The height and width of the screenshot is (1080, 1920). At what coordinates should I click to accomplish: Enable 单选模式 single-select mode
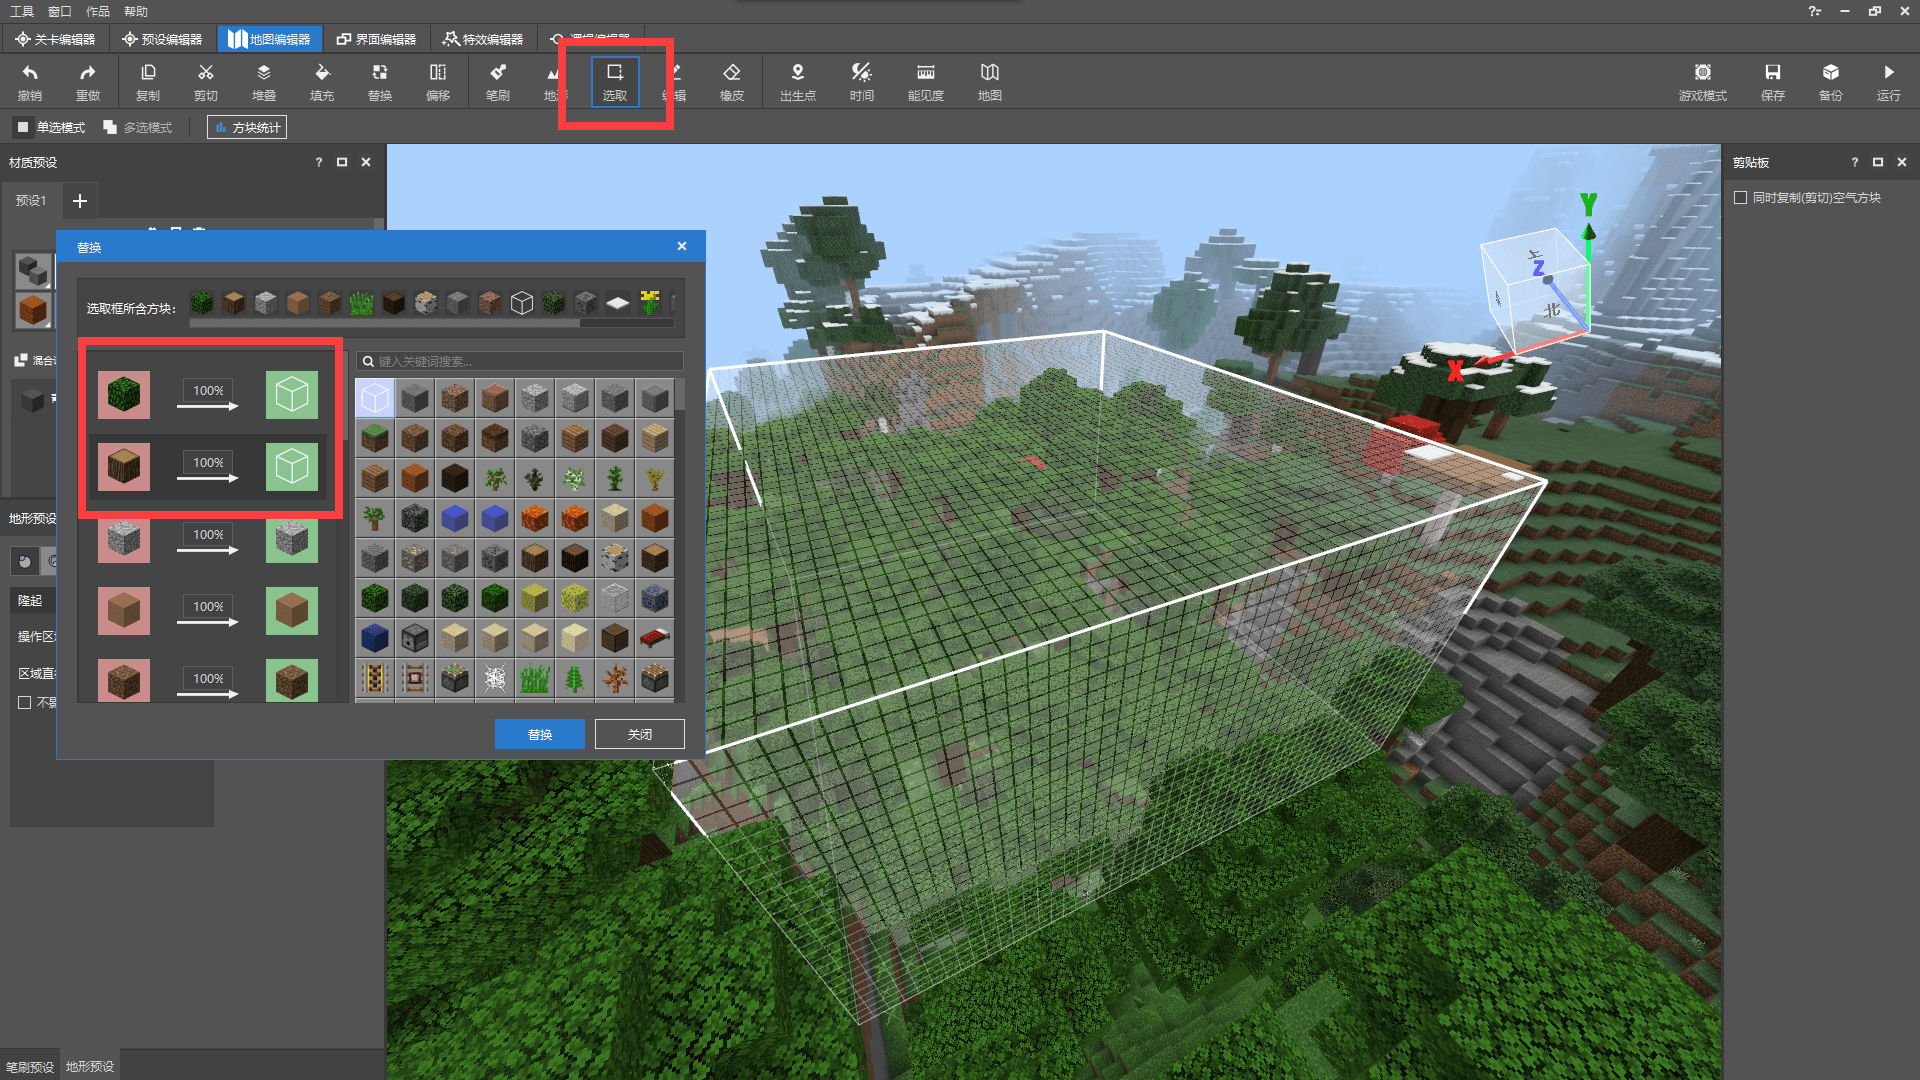click(x=51, y=127)
